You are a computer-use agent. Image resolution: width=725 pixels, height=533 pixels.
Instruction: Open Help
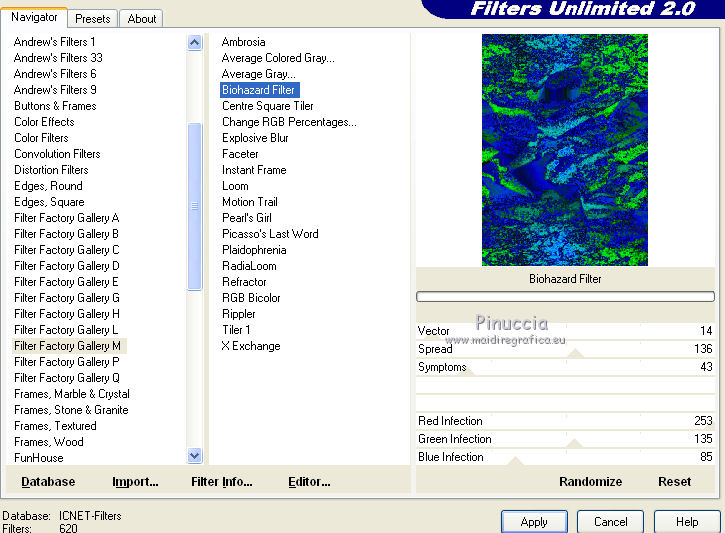[687, 522]
